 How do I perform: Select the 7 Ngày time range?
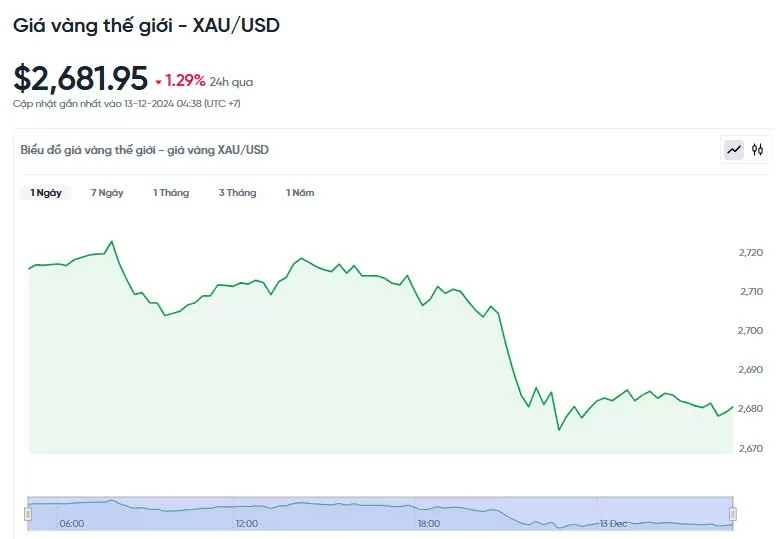pos(107,193)
